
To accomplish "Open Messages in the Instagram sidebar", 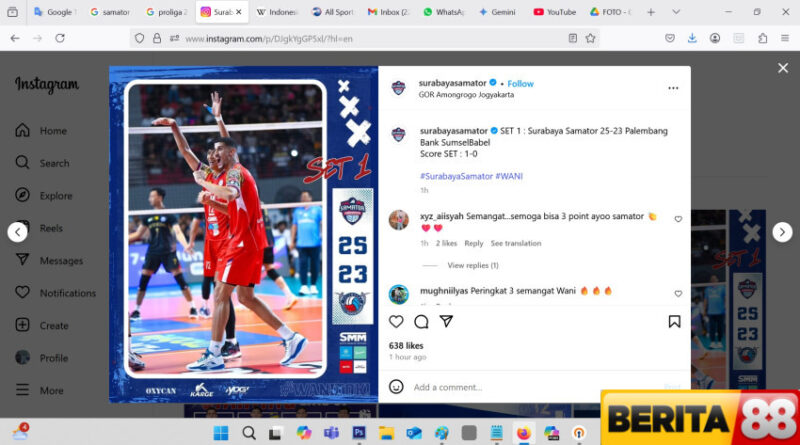I will (49, 260).
